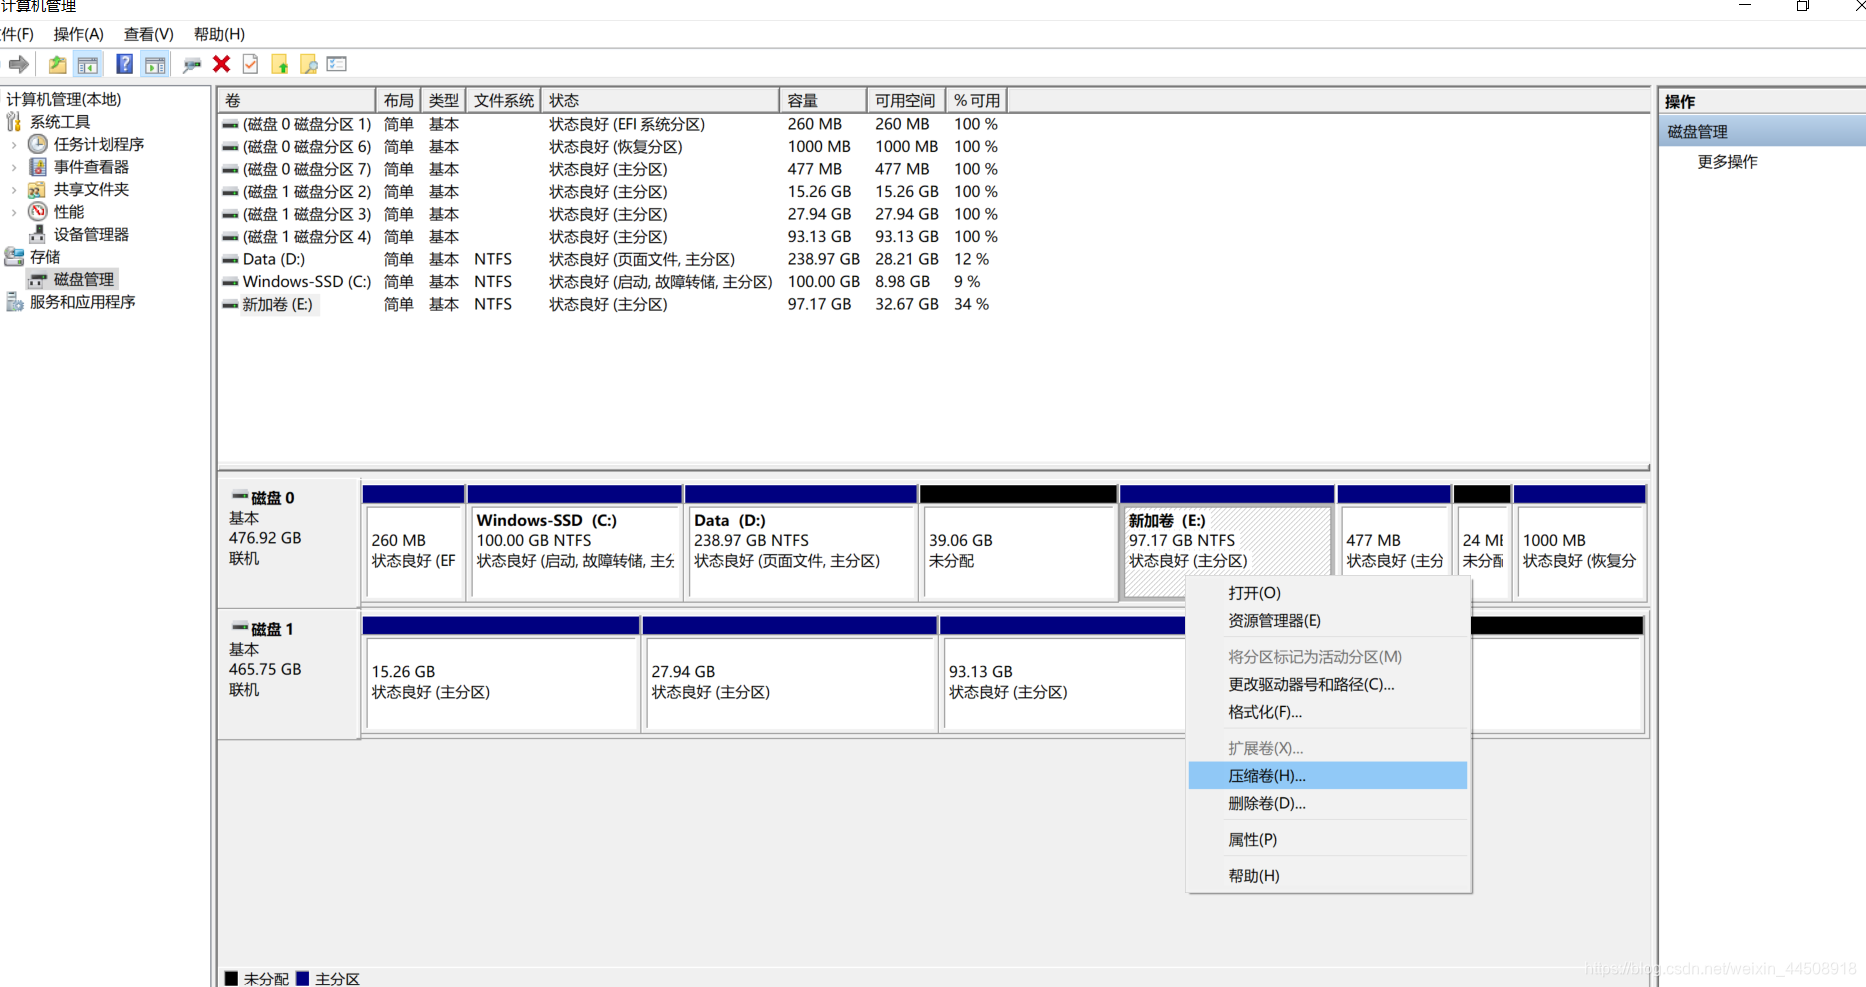Image resolution: width=1866 pixels, height=987 pixels.
Task: Open the 操作(A) menu
Action: pos(78,34)
